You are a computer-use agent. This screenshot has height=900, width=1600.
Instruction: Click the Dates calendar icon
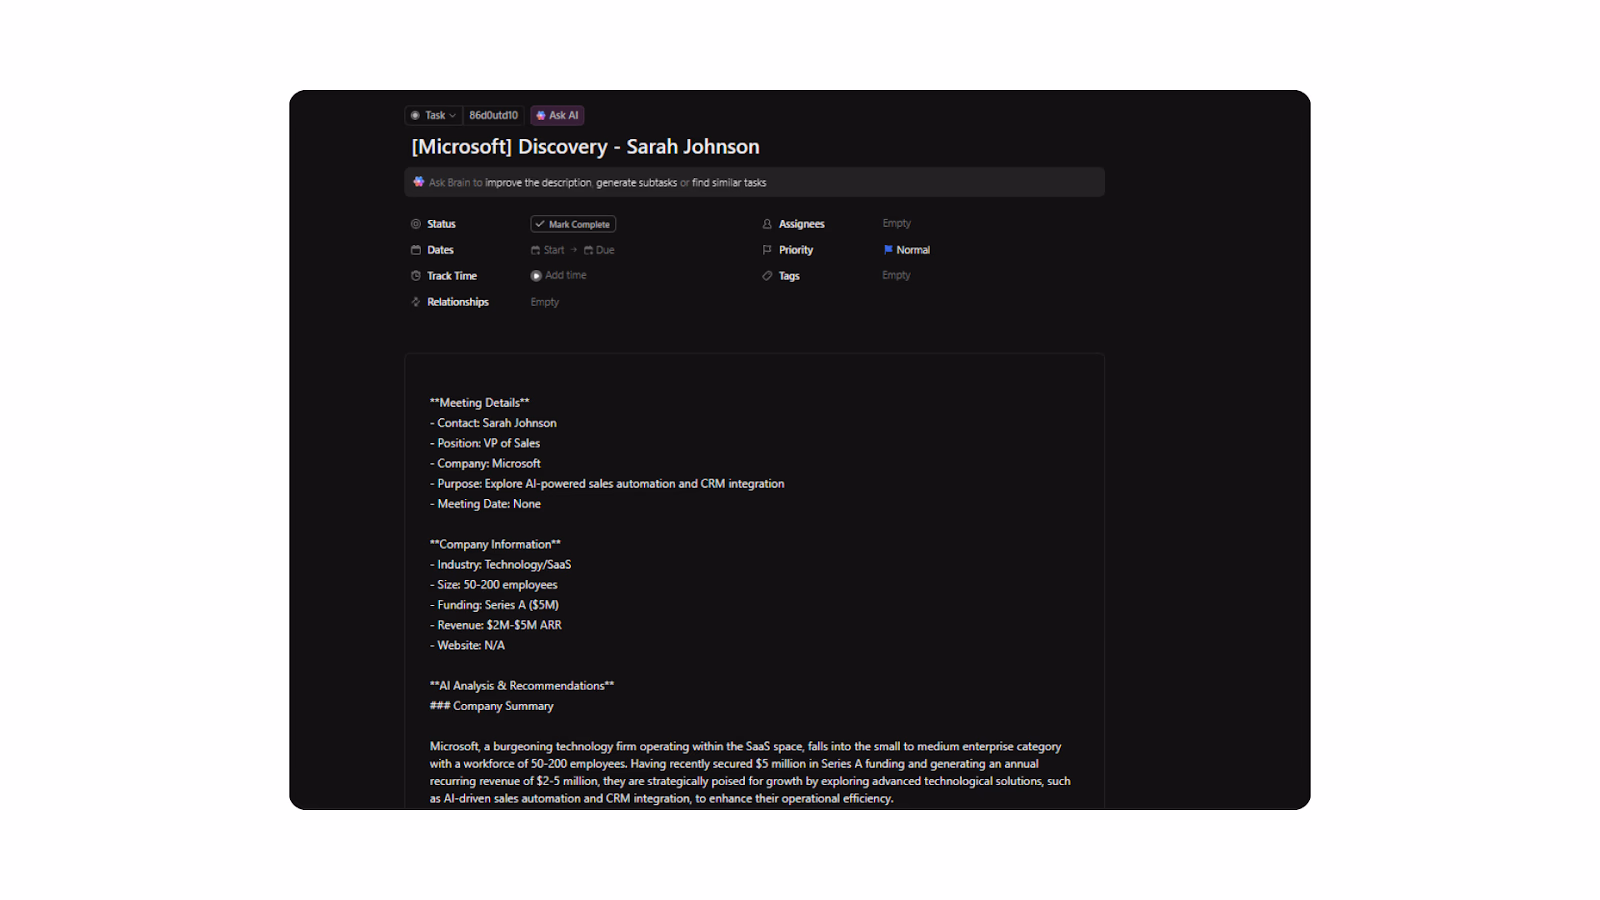click(x=416, y=250)
